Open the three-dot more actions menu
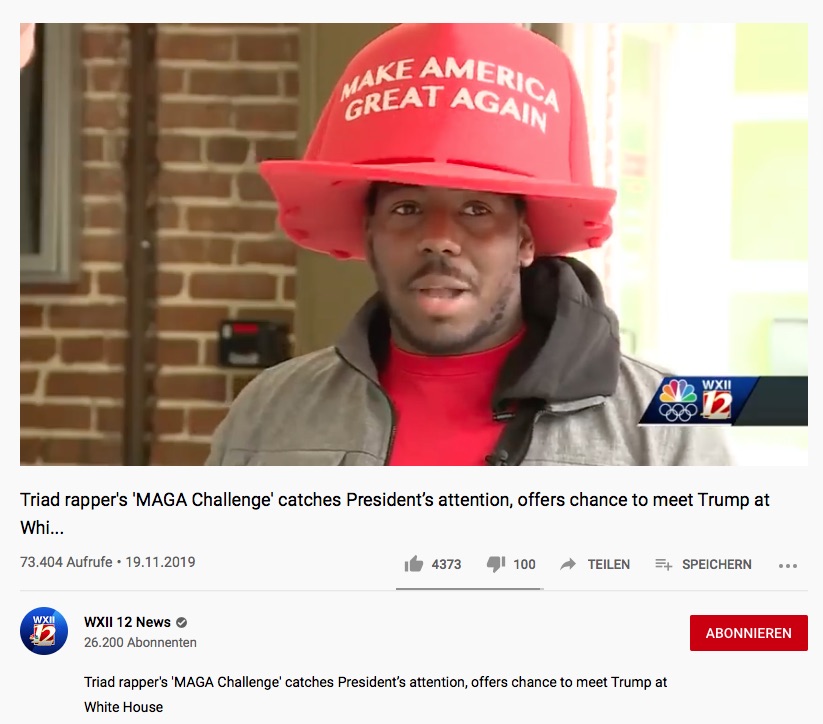The height and width of the screenshot is (724, 823). [x=788, y=565]
